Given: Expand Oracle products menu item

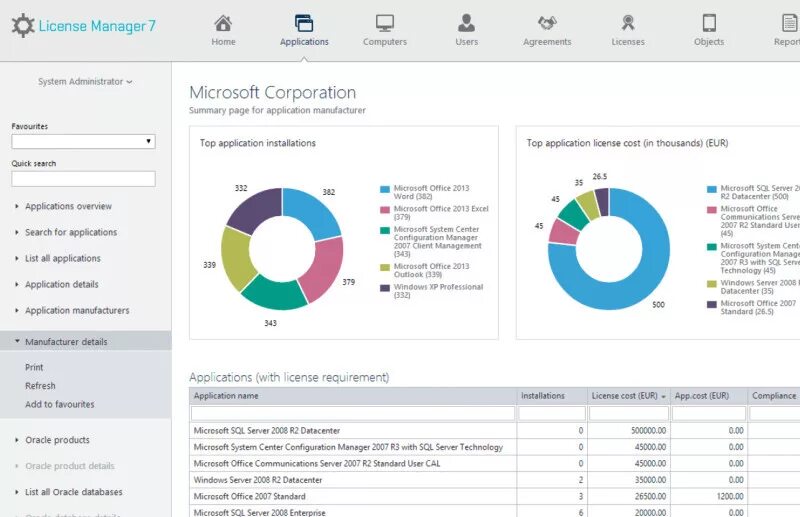Looking at the screenshot, I should (x=57, y=440).
